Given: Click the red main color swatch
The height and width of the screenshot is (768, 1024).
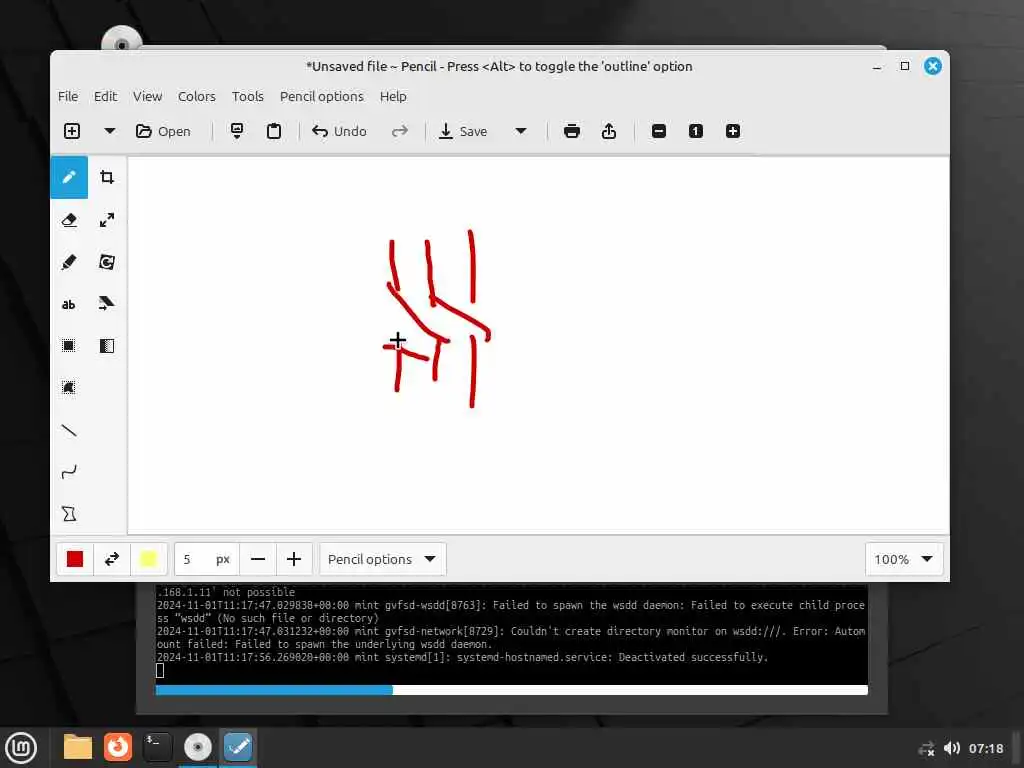Looking at the screenshot, I should 75,559.
